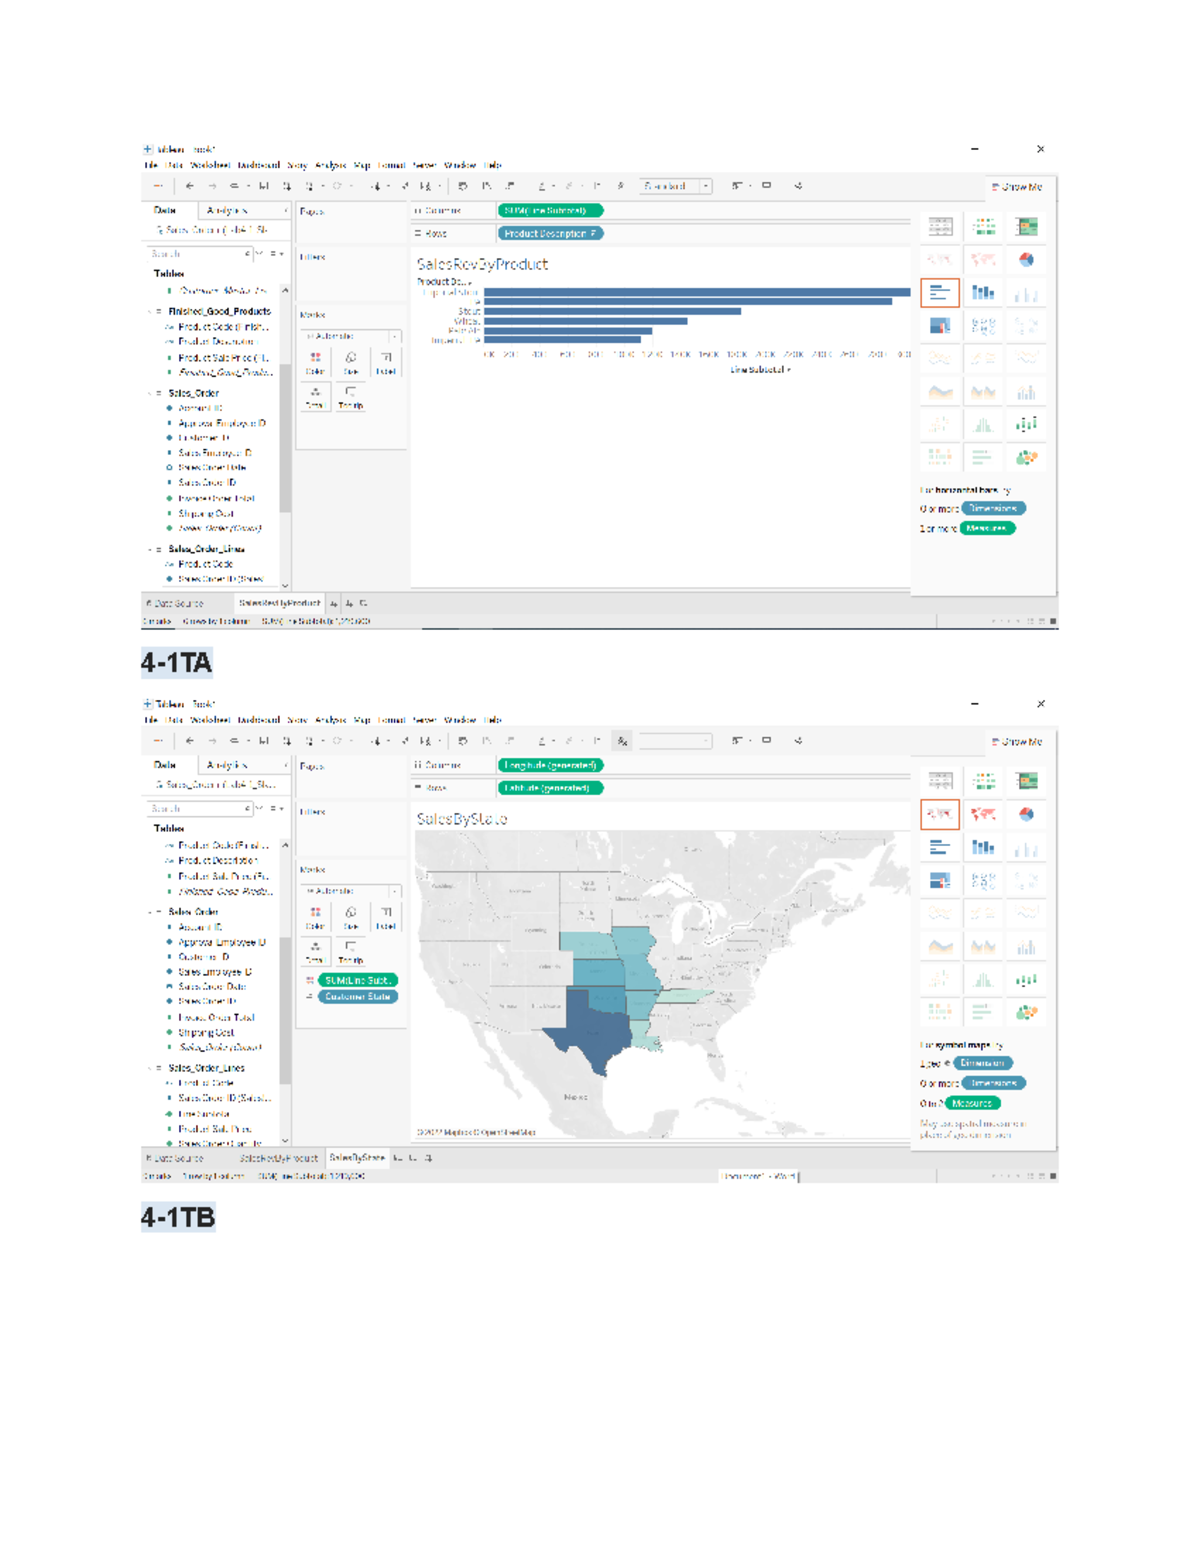Toggle Show Me panel in SalesRevByProduct window

pos(1017,187)
